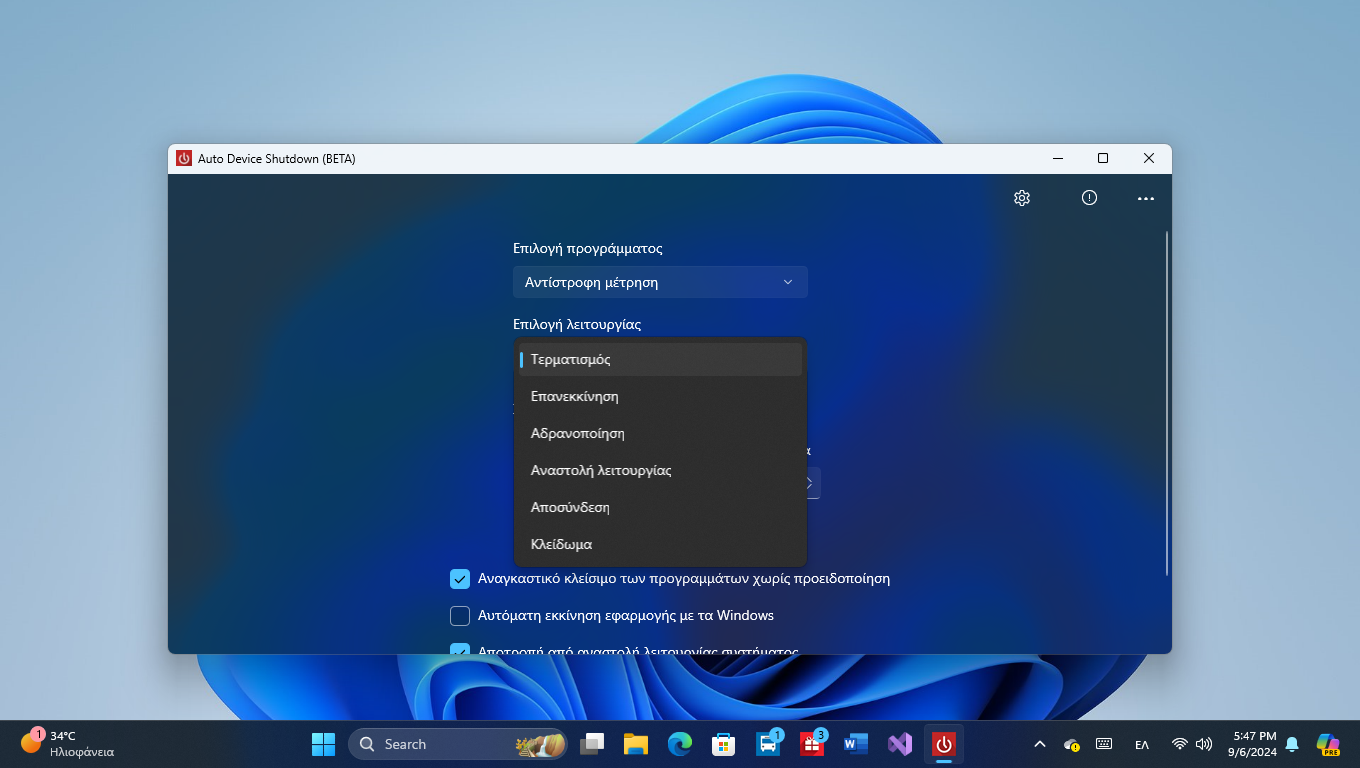Choose Επανεκκίνηση option
The image size is (1360, 768).
tap(660, 396)
